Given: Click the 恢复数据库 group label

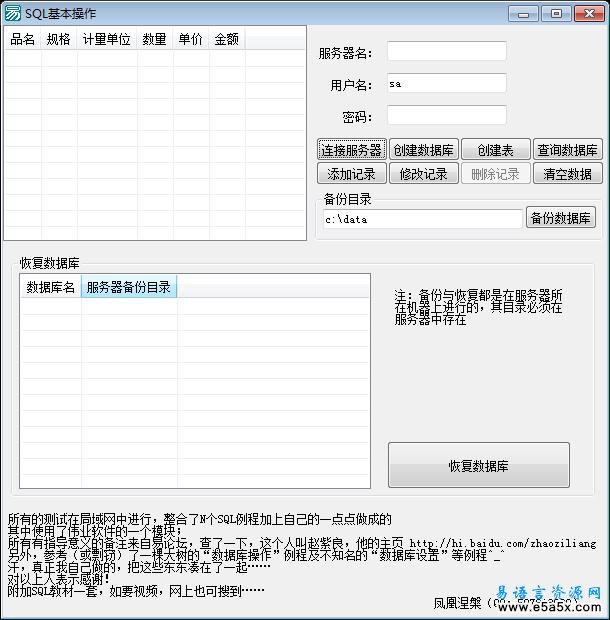Looking at the screenshot, I should click(x=50, y=263).
